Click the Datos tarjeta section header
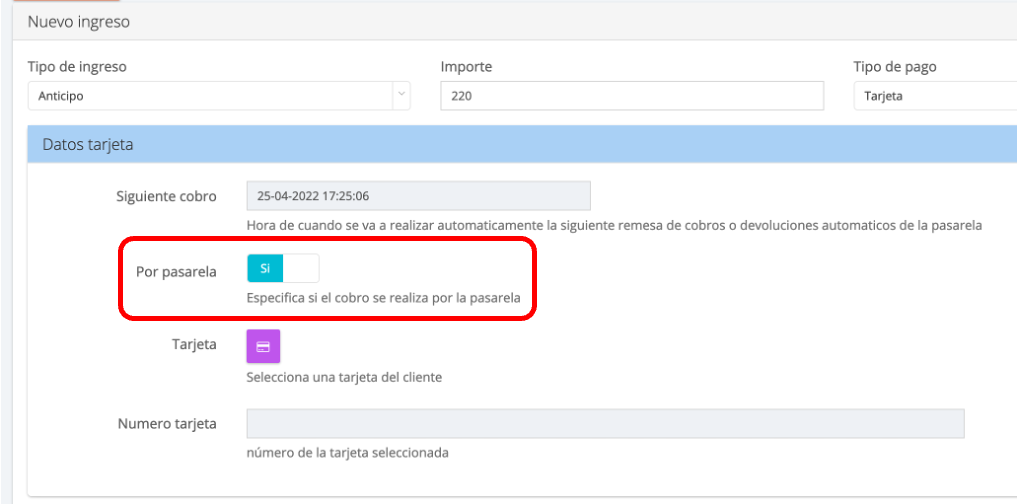The width and height of the screenshot is (1018, 504). (x=88, y=145)
